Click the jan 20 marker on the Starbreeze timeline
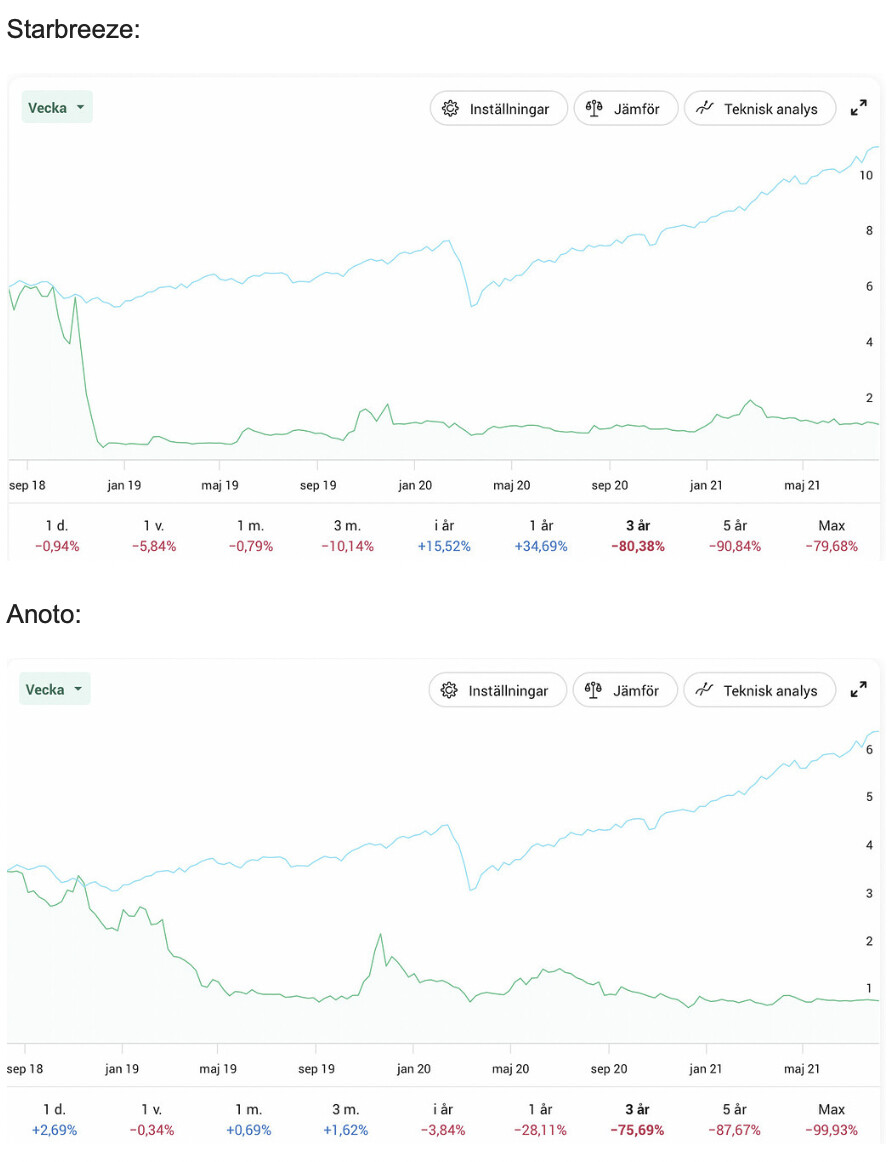The width and height of the screenshot is (896, 1162). coord(415,485)
